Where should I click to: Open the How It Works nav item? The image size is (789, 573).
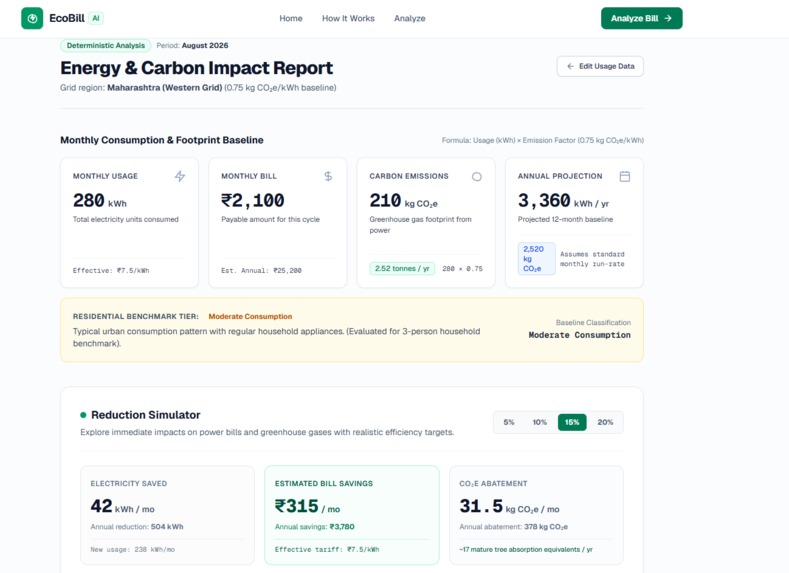(348, 19)
